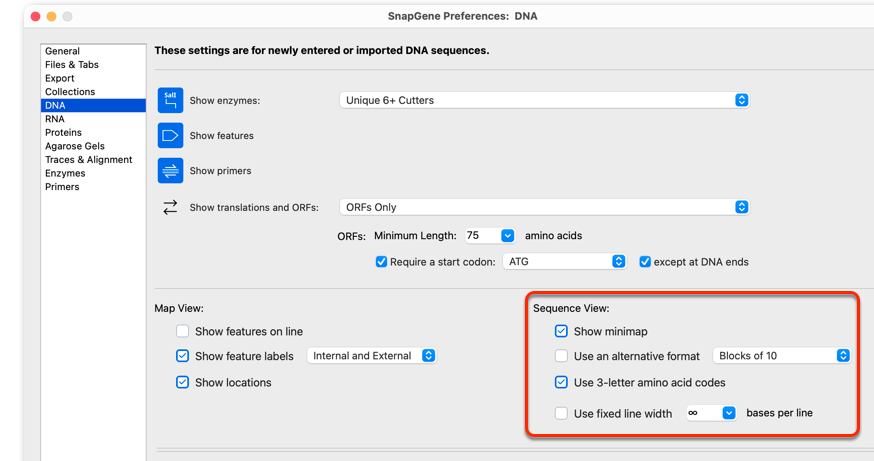The image size is (874, 461).
Task: Enable Use fixed line width
Action: (561, 413)
